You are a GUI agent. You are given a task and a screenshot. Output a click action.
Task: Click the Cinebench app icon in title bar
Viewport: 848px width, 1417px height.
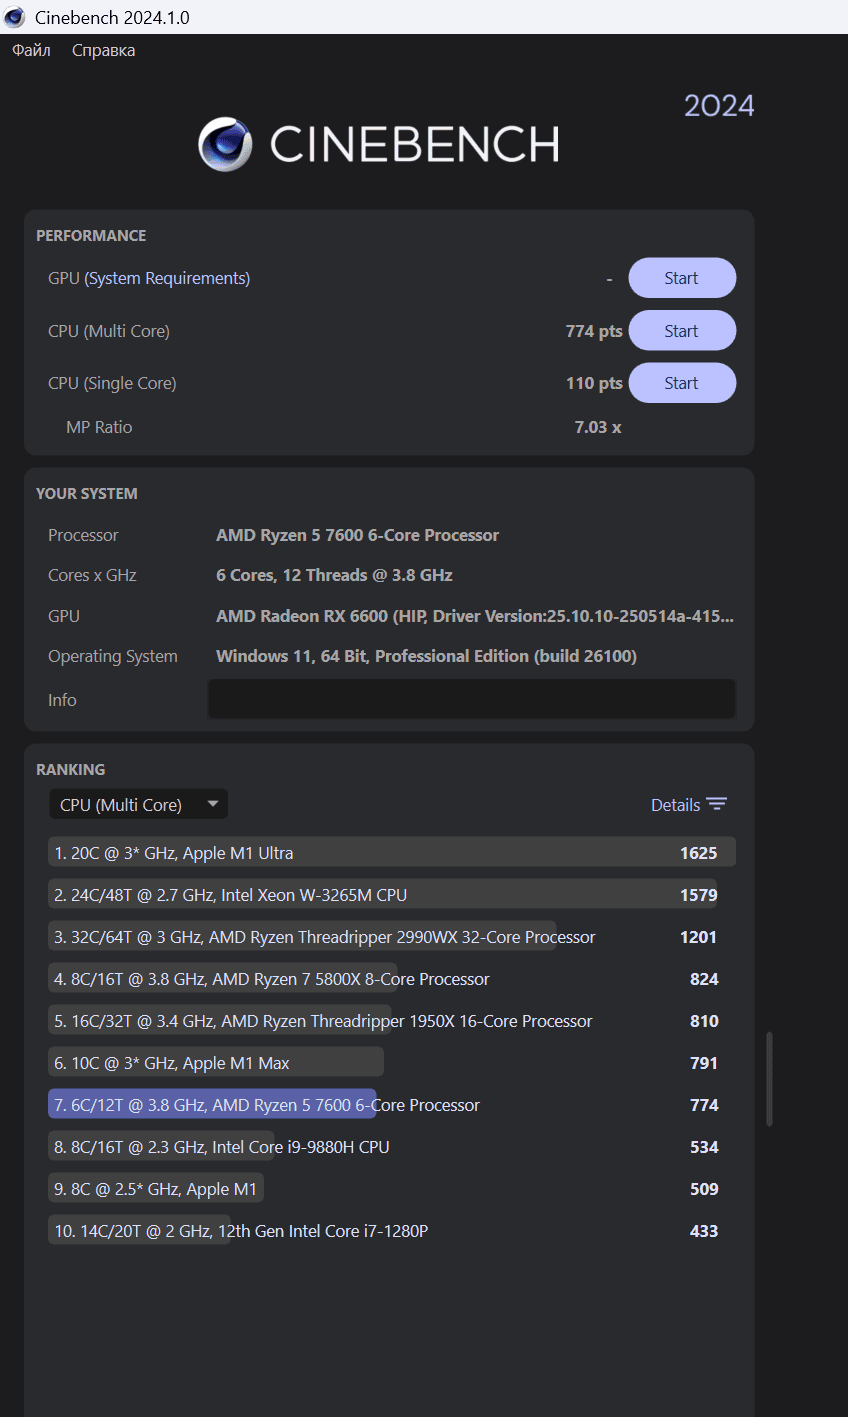click(15, 17)
